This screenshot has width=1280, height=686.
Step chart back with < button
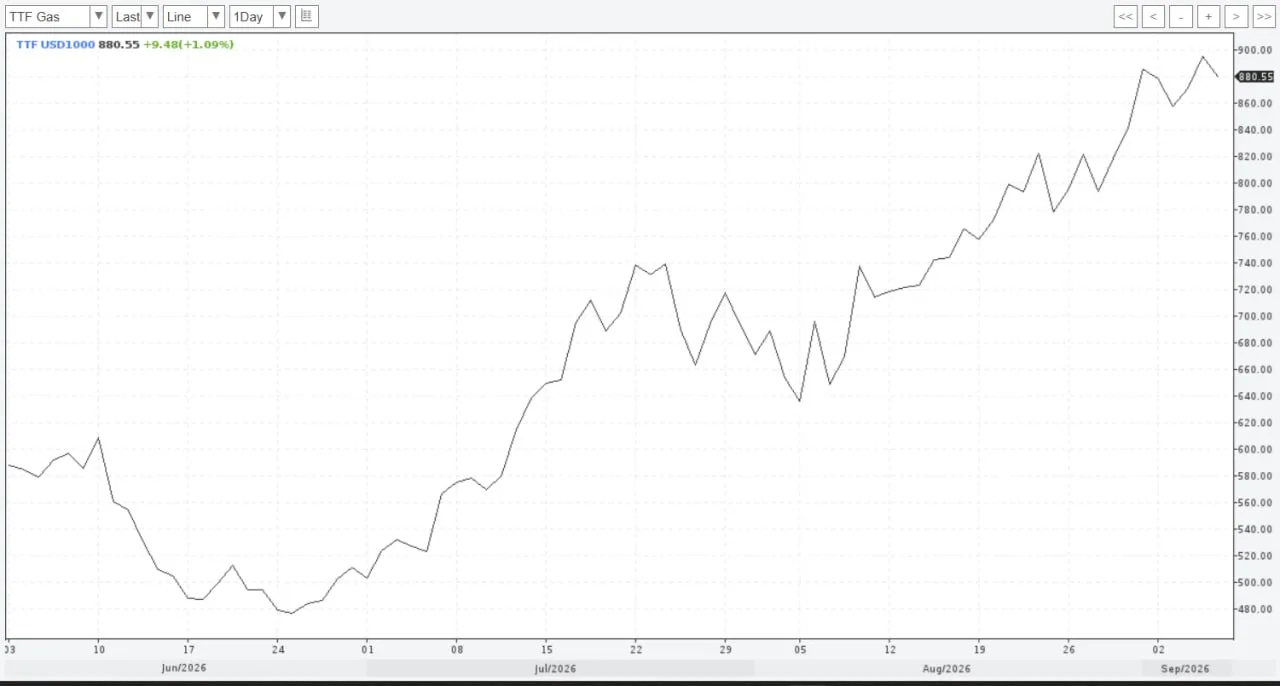click(1153, 16)
